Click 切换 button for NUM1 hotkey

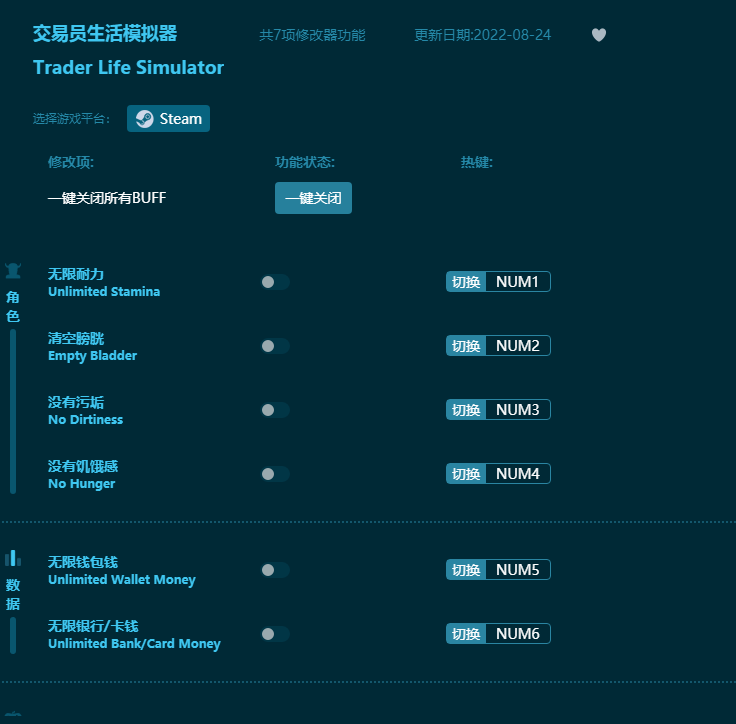point(466,282)
